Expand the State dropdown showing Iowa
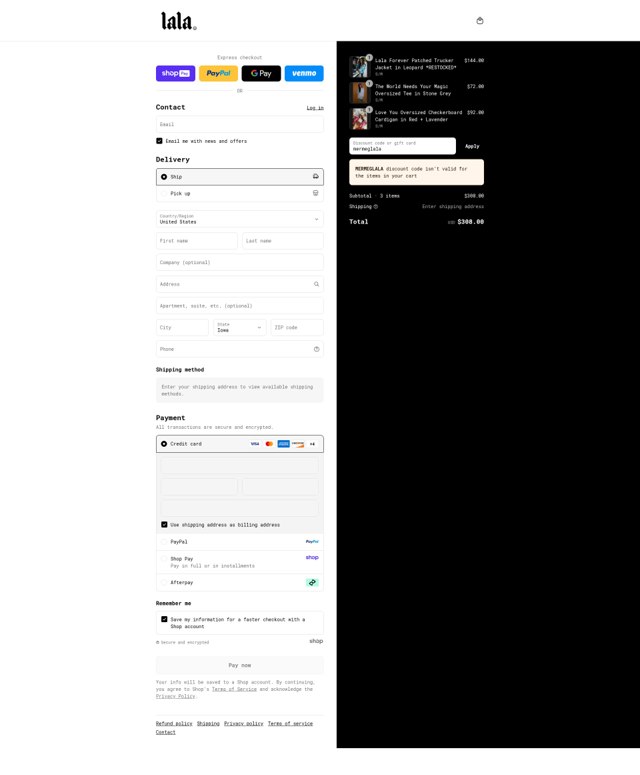640x775 pixels. [240, 327]
